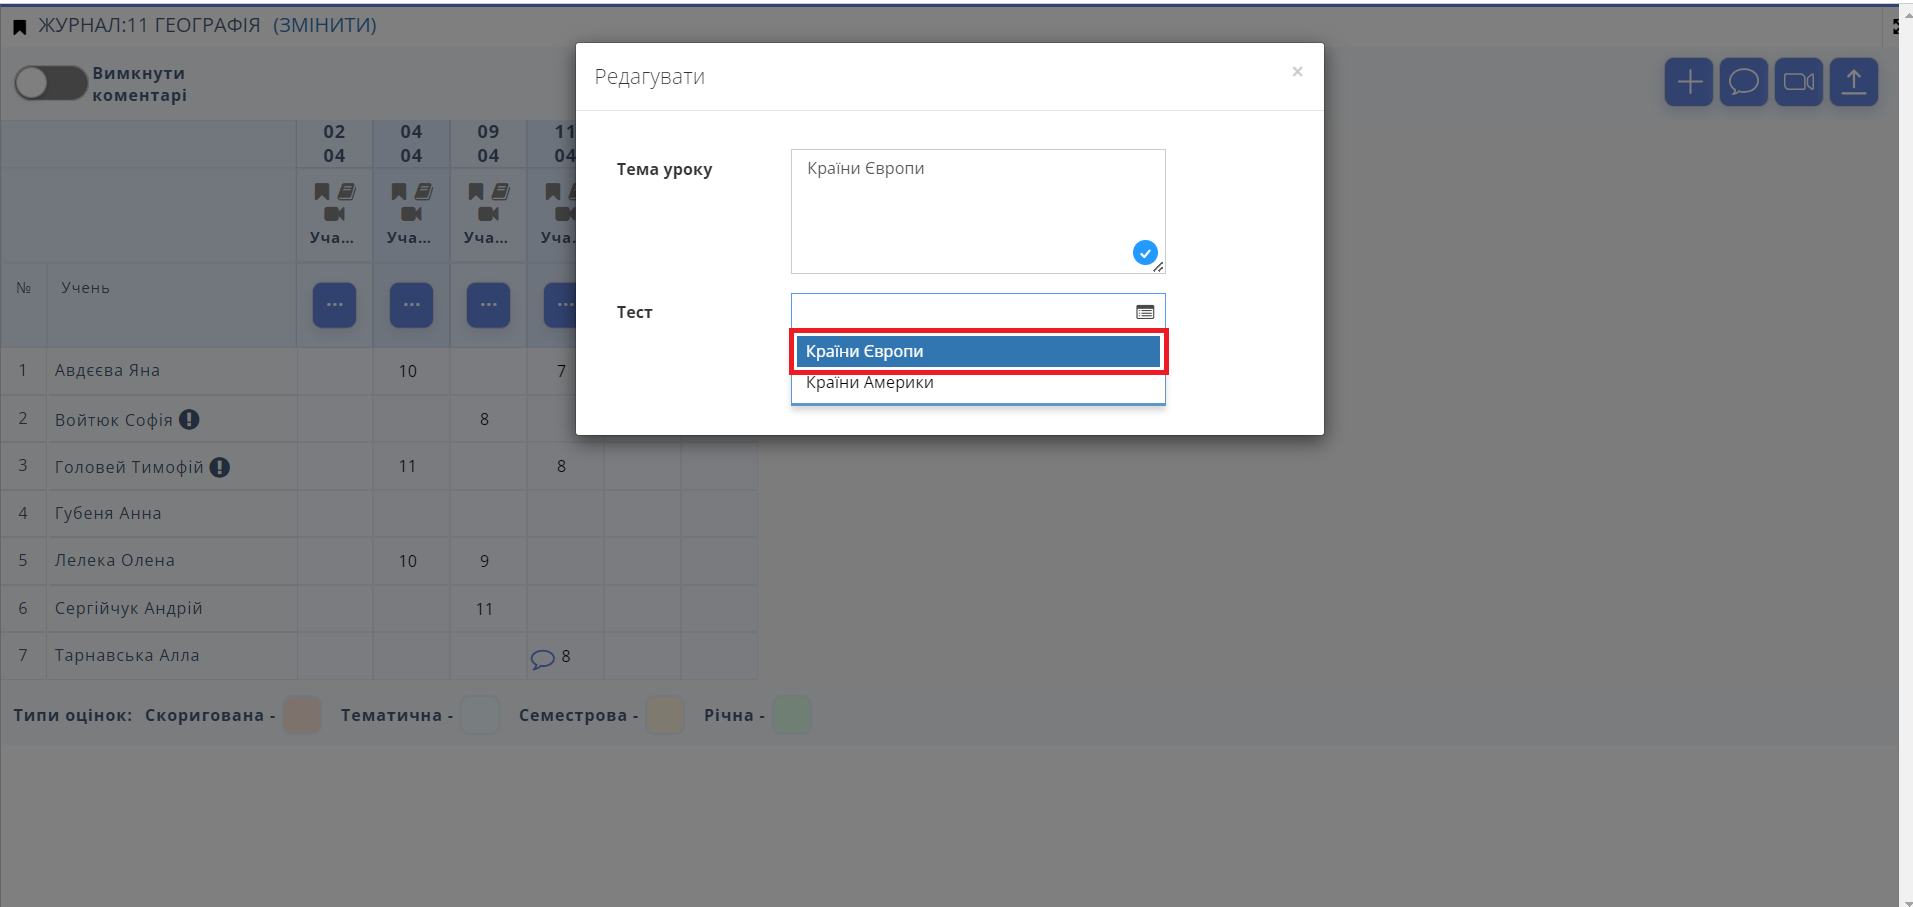Click the warning icon next to Головей Тимофій
The height and width of the screenshot is (907, 1913).
220,467
